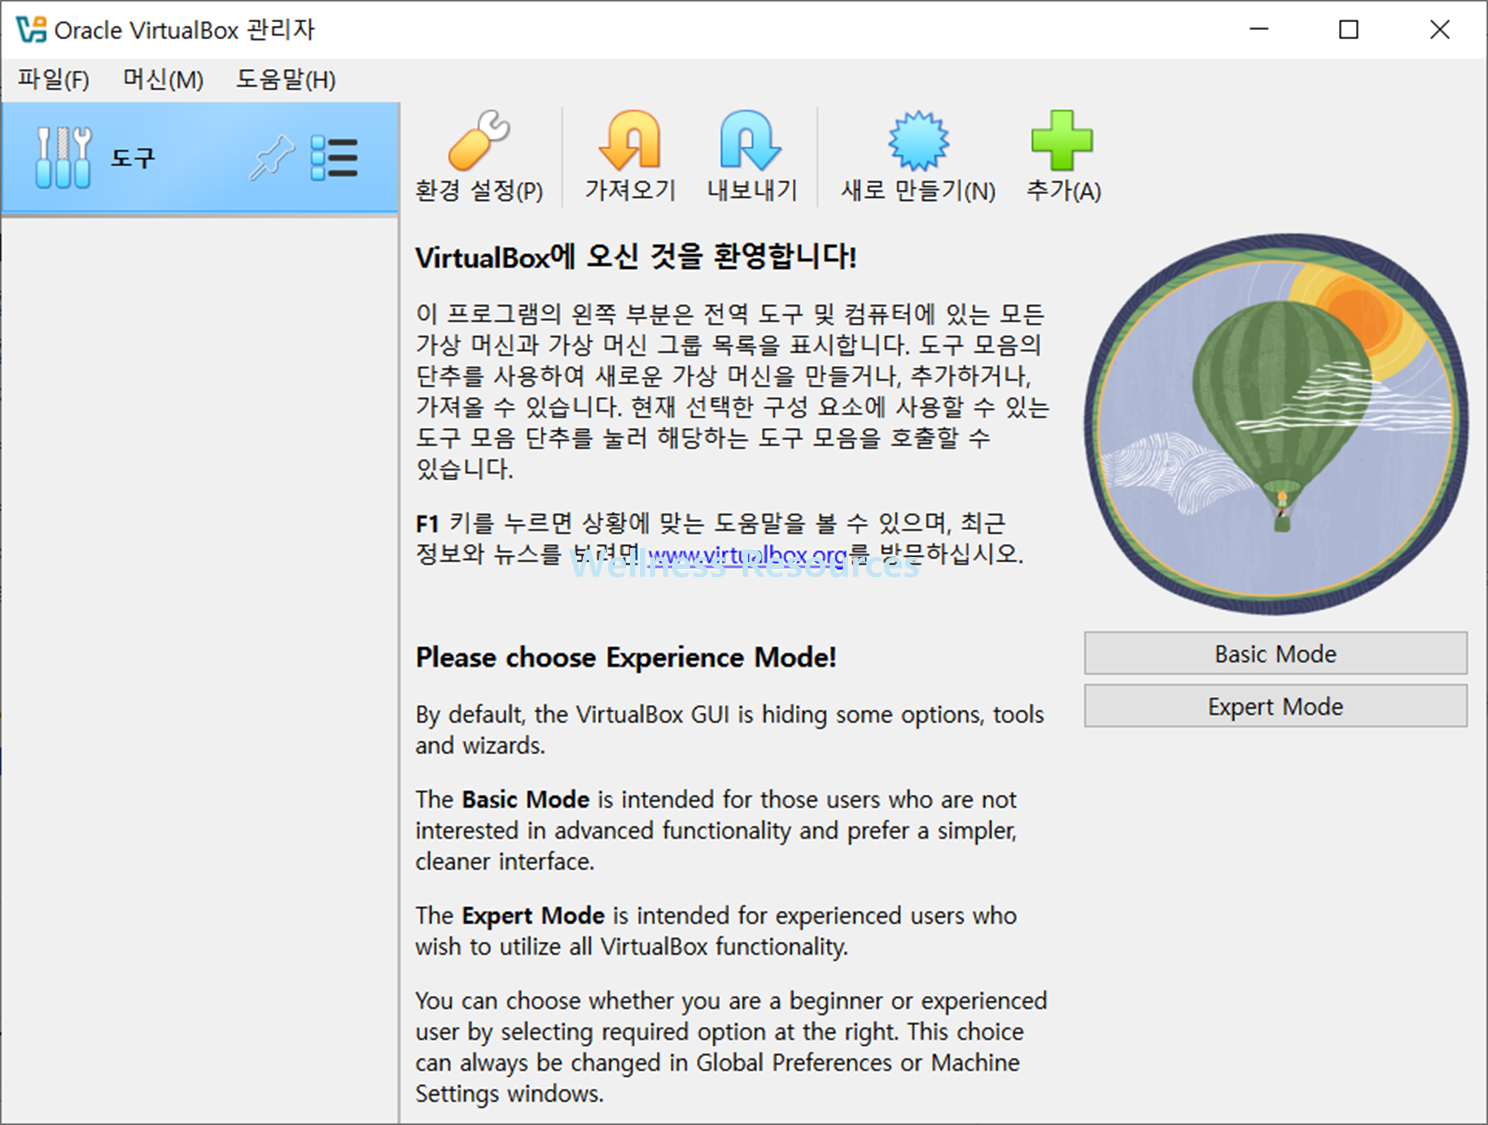Click the Import (가져오기) arrow icon
This screenshot has width=1488, height=1125.
630,141
